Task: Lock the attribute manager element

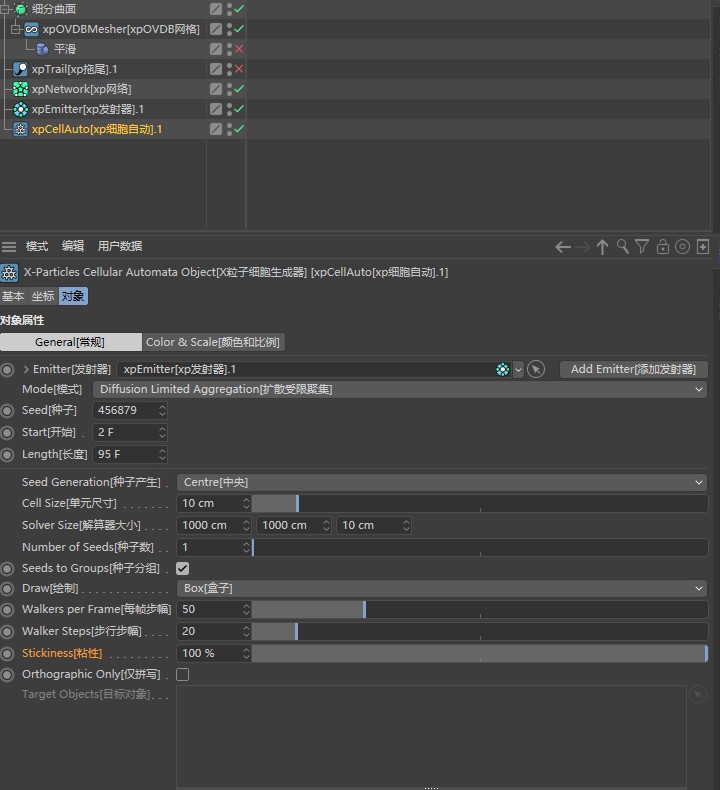Action: pos(663,246)
